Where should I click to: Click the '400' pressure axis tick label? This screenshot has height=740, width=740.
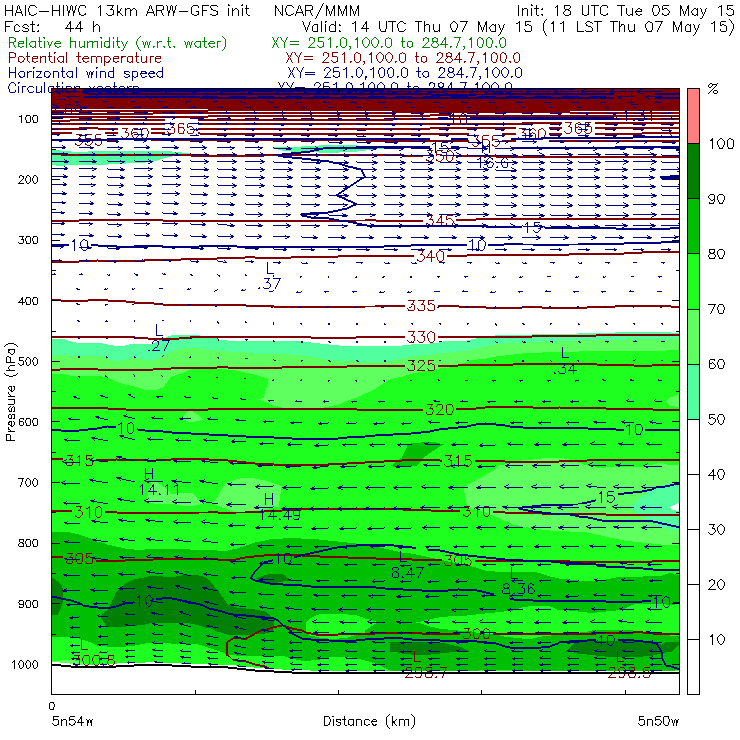click(28, 301)
